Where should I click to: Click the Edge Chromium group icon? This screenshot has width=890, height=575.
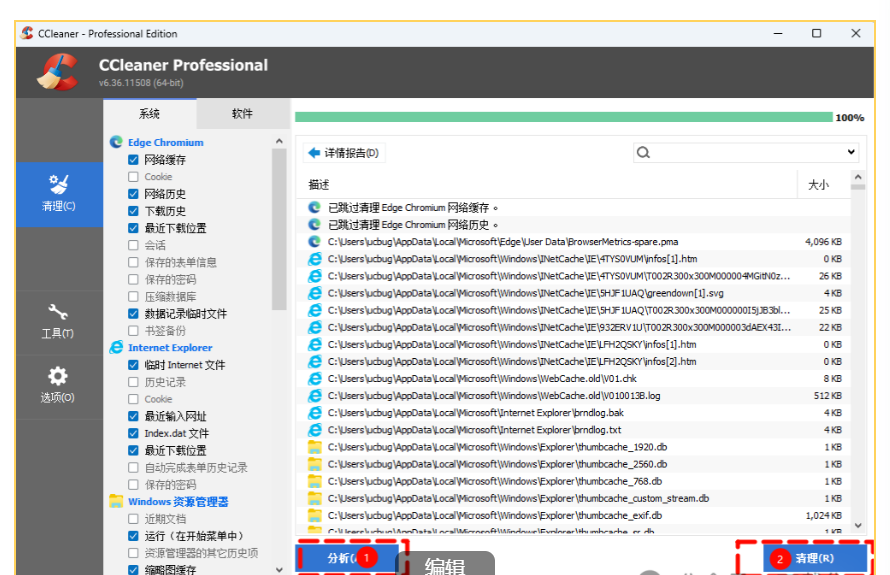pyautogui.click(x=116, y=142)
